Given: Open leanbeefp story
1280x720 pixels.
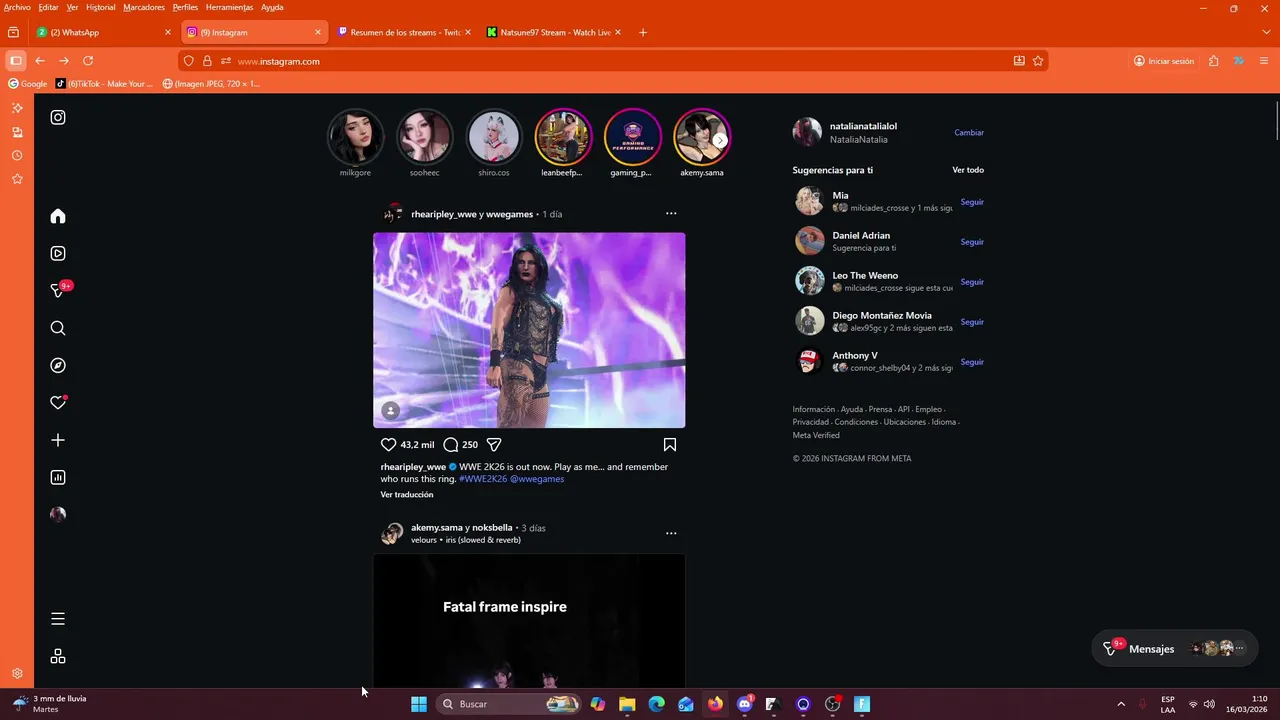Looking at the screenshot, I should pos(563,137).
